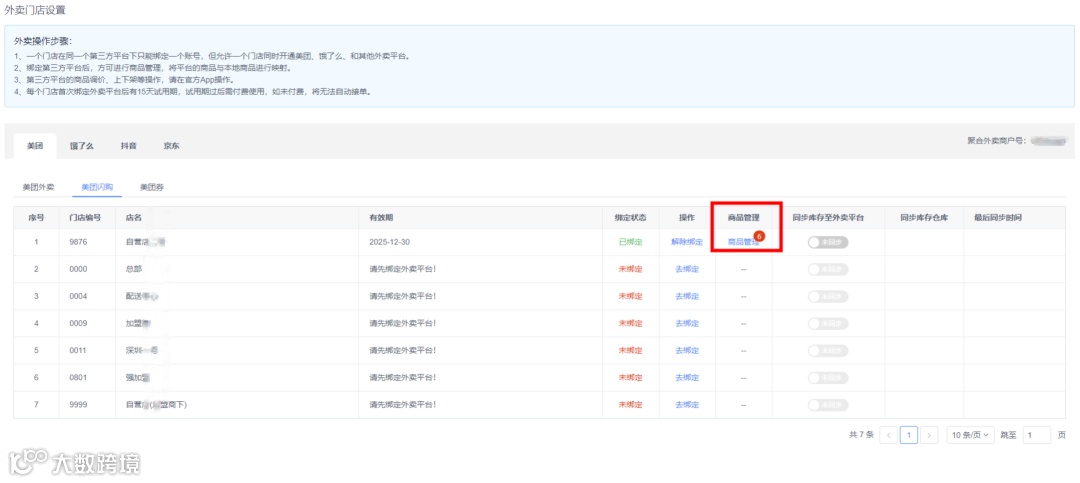1080x483 pixels.
Task: Toggle stock sync switch for store 0801
Action: [x=828, y=378]
